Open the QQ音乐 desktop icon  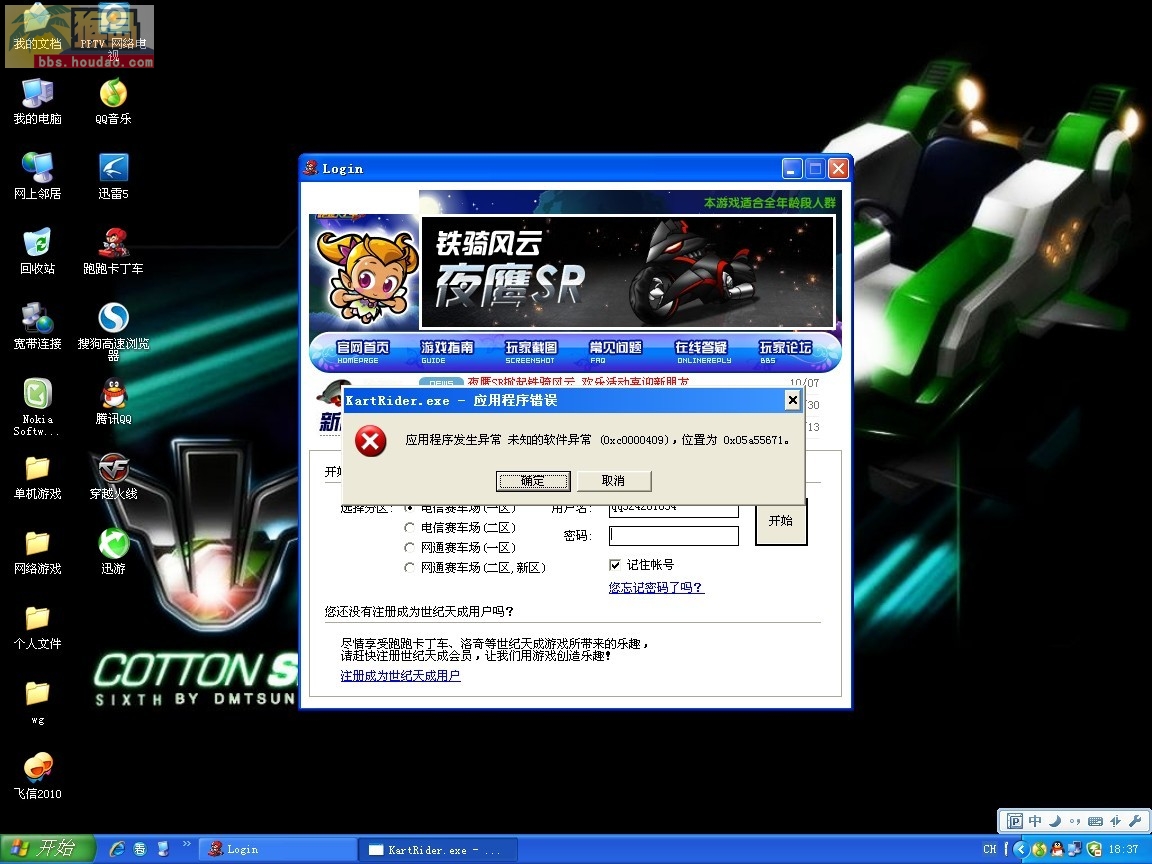pos(113,101)
